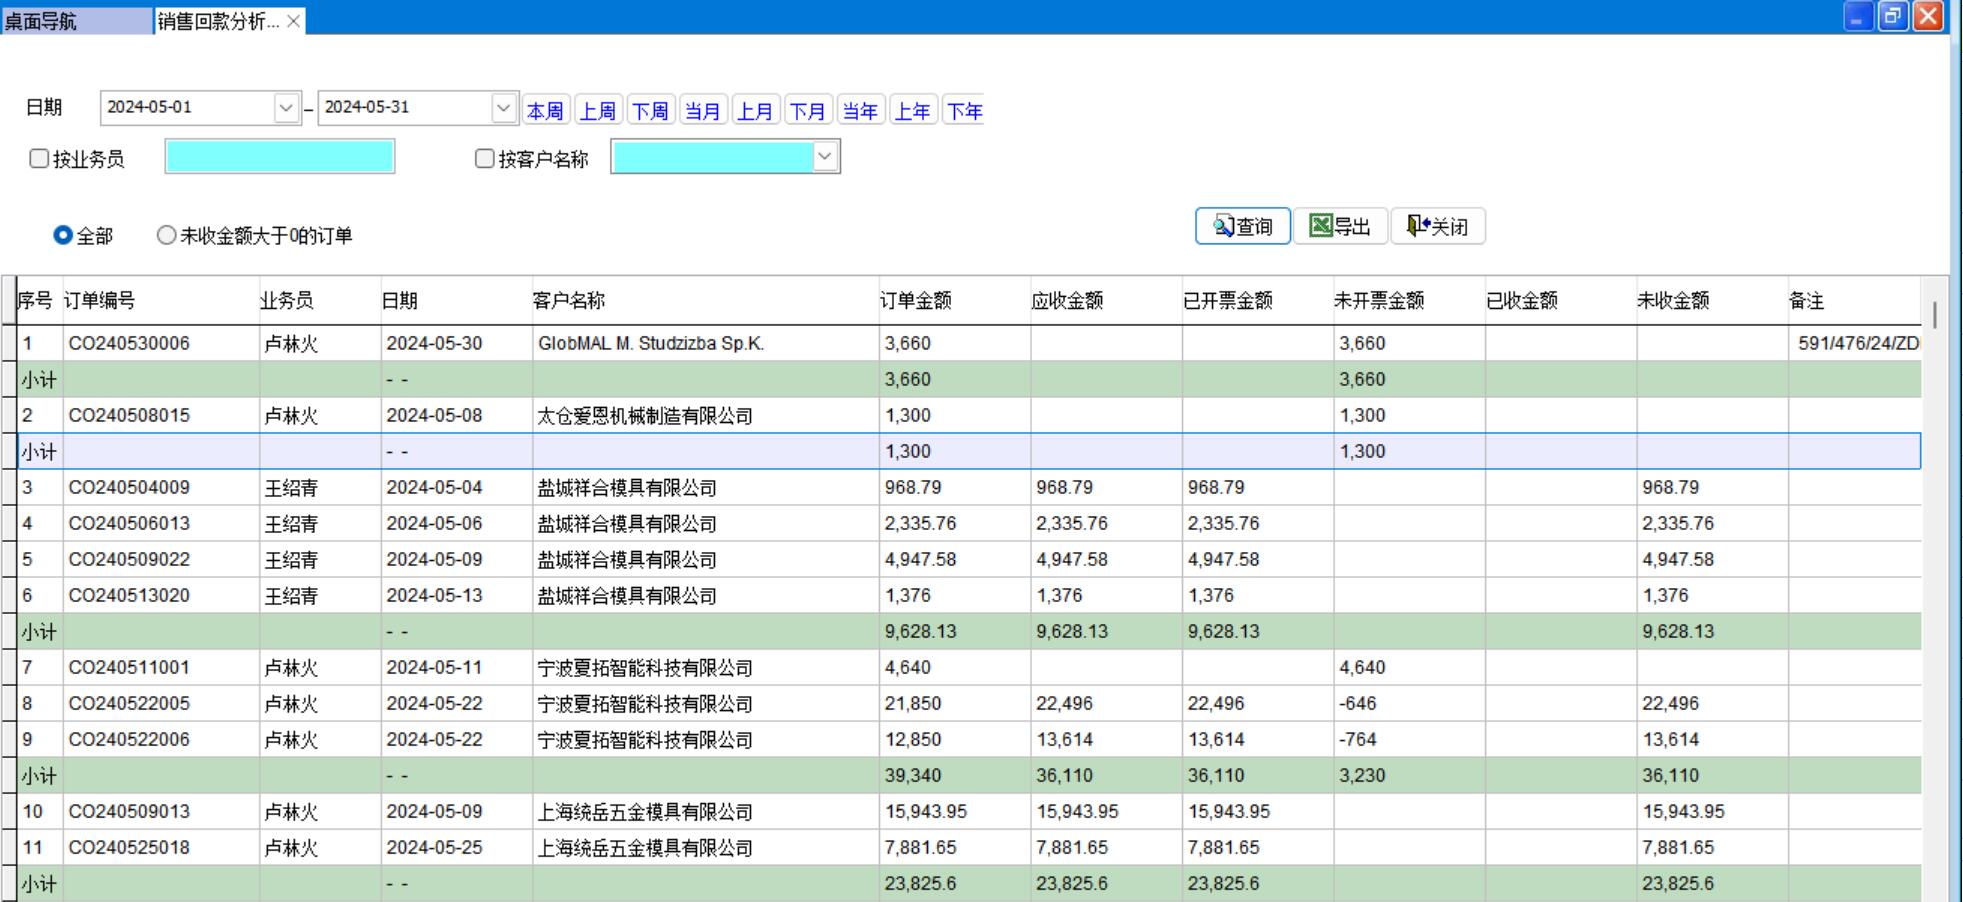Open the start date 2024-05-01 dropdown
1963x902 pixels.
point(286,108)
